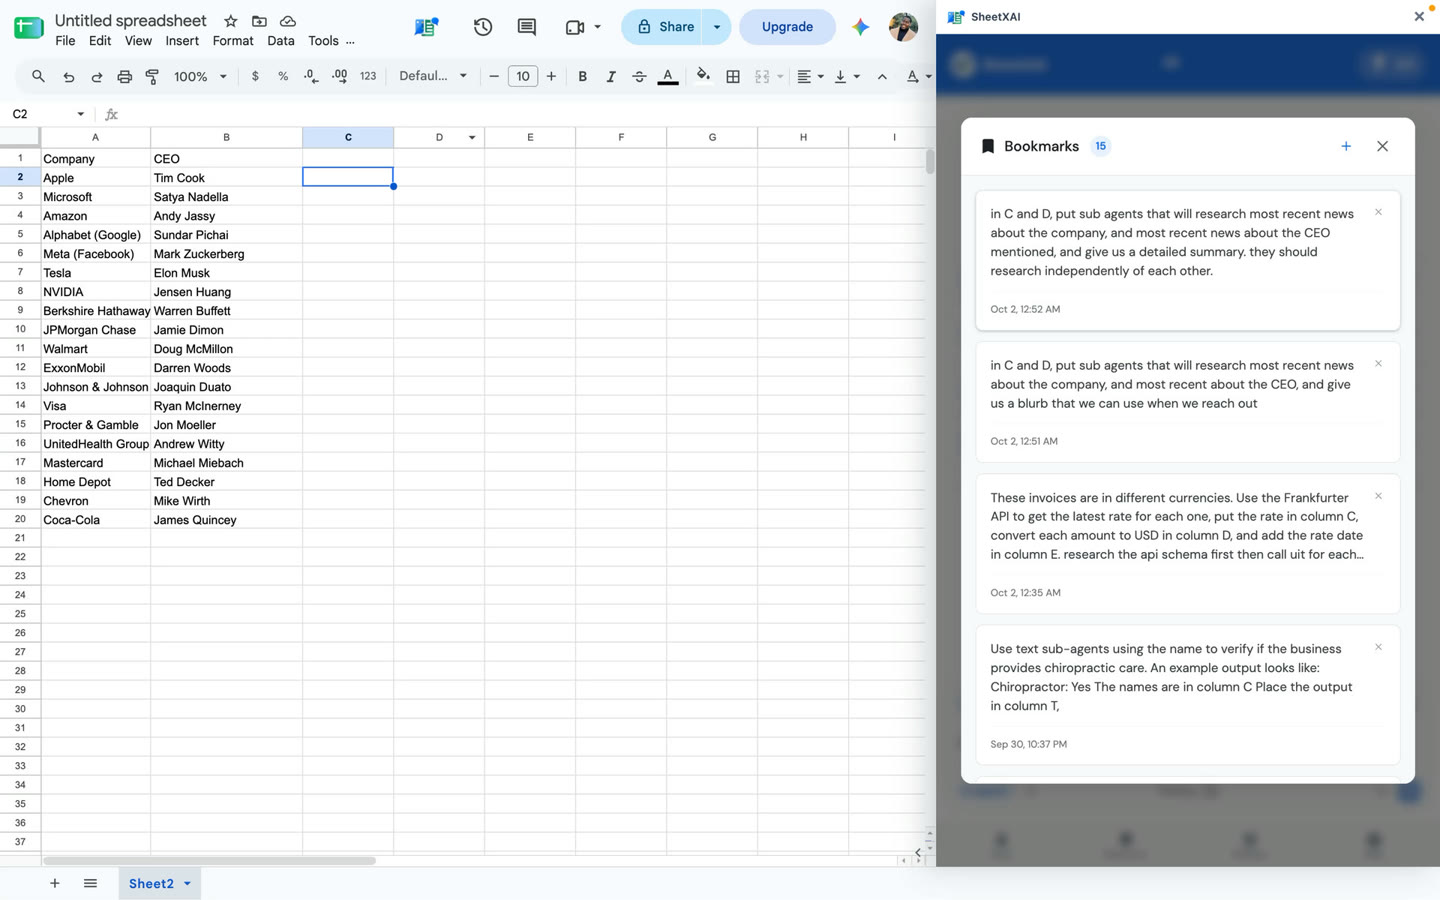Image resolution: width=1440 pixels, height=900 pixels.
Task: Open the Gemini sparkle icon
Action: [x=860, y=27]
